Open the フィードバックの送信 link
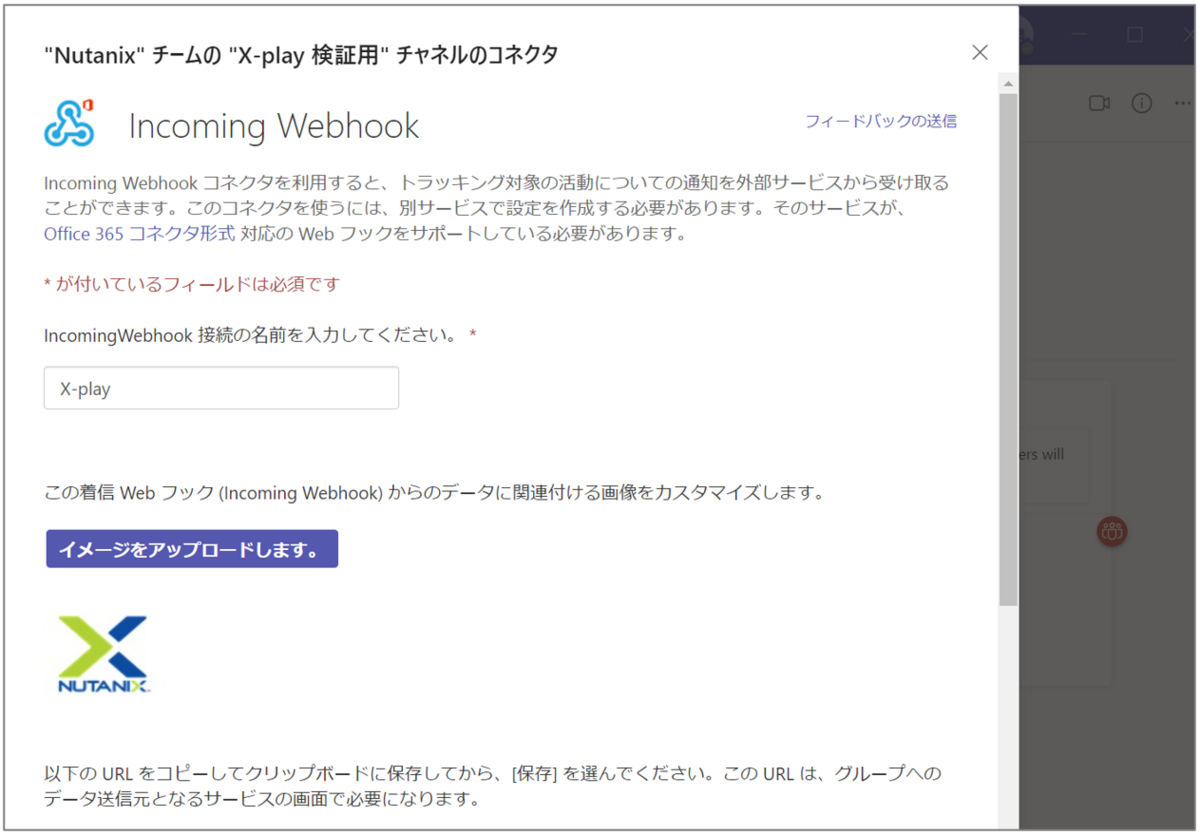This screenshot has width=1200, height=835. pyautogui.click(x=881, y=121)
